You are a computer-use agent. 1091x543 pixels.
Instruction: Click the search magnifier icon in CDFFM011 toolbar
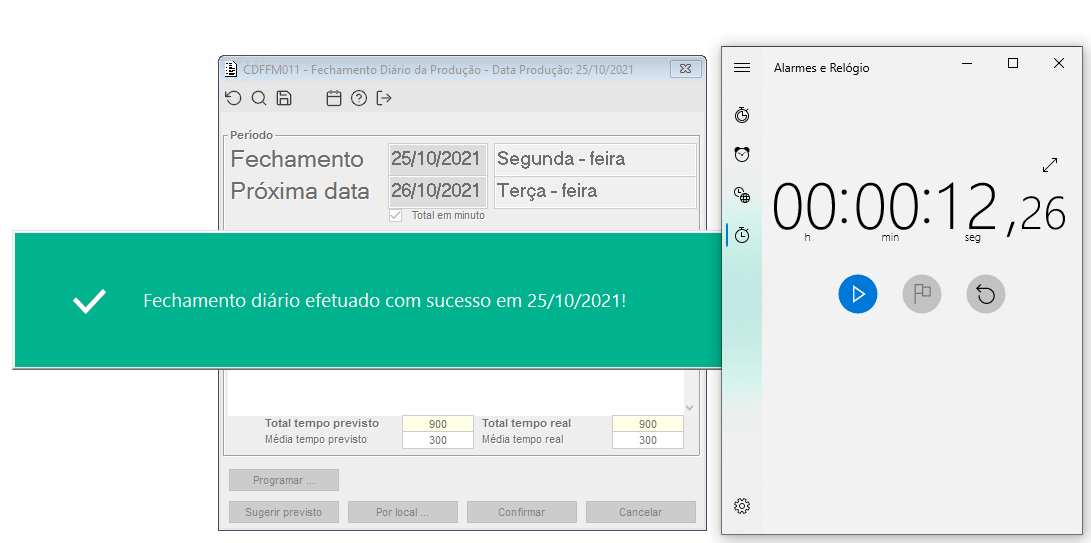click(259, 98)
